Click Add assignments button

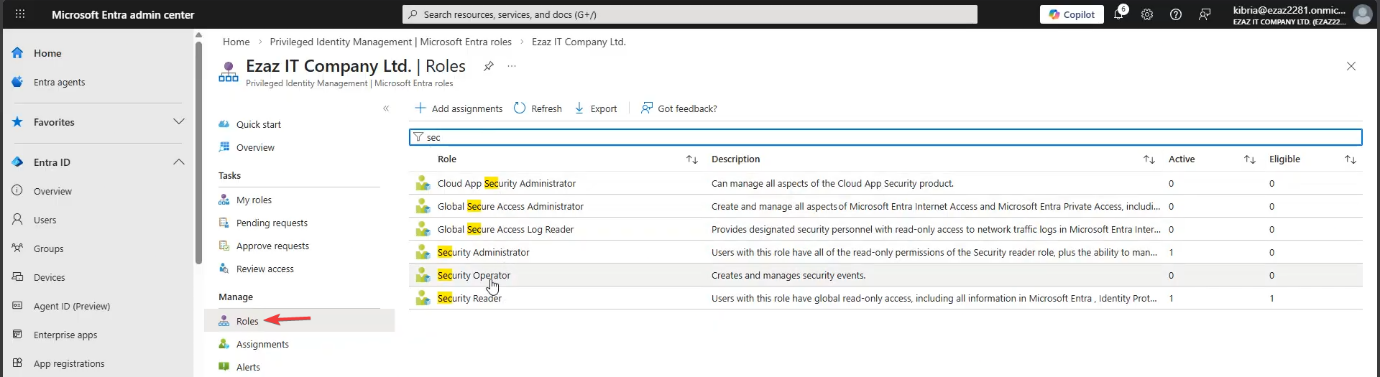point(458,108)
